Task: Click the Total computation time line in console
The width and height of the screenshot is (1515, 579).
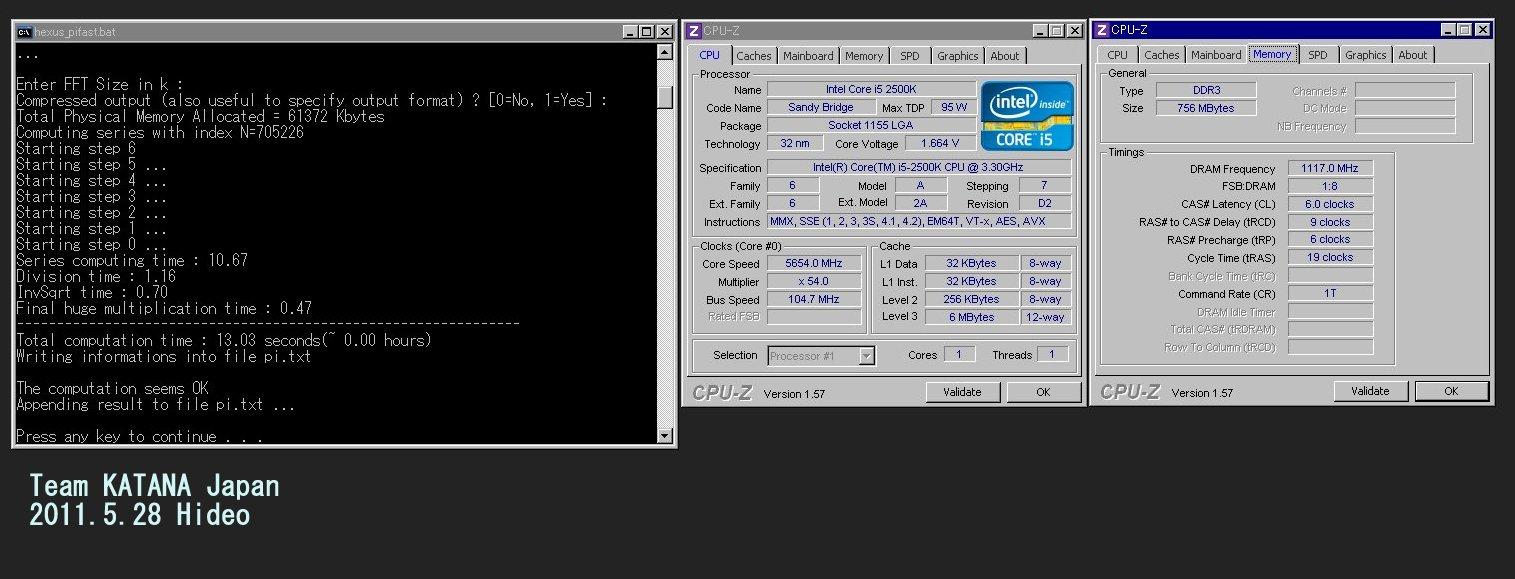Action: click(224, 341)
